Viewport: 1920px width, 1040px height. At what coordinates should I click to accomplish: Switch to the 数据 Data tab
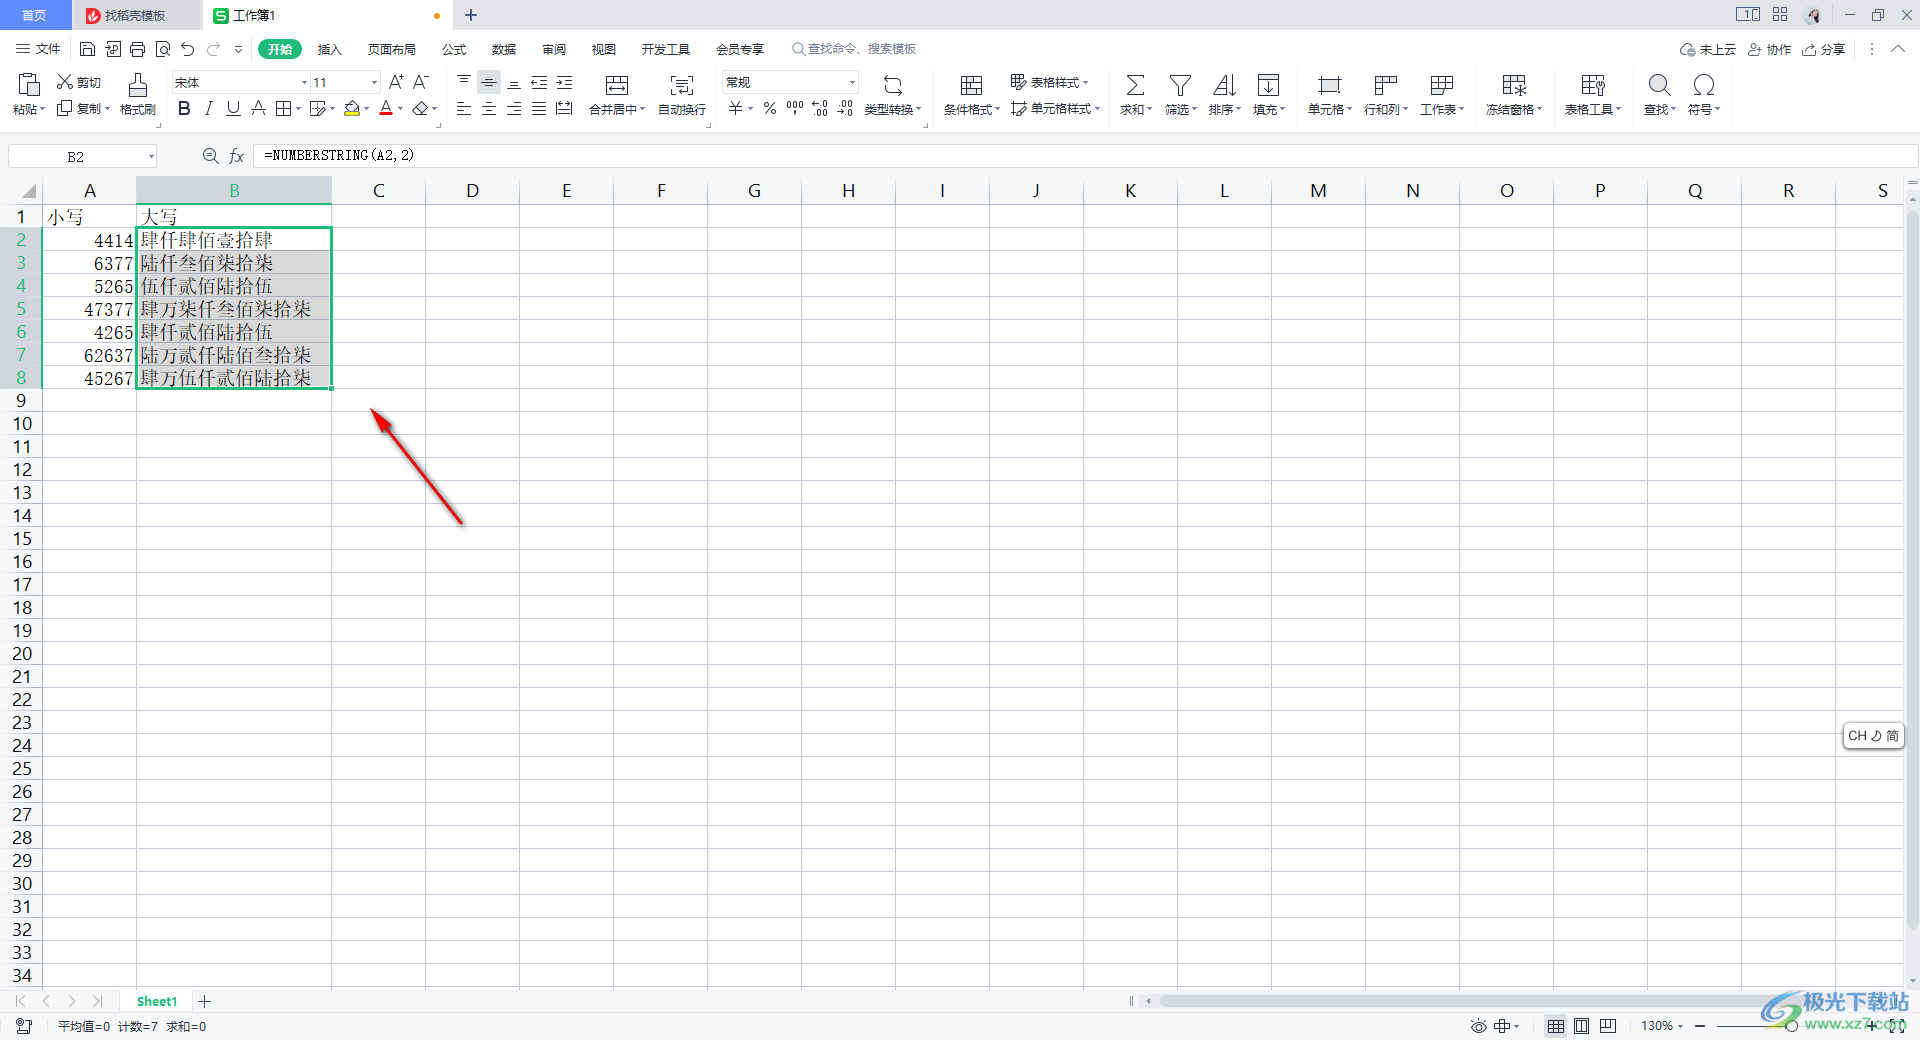coord(504,49)
